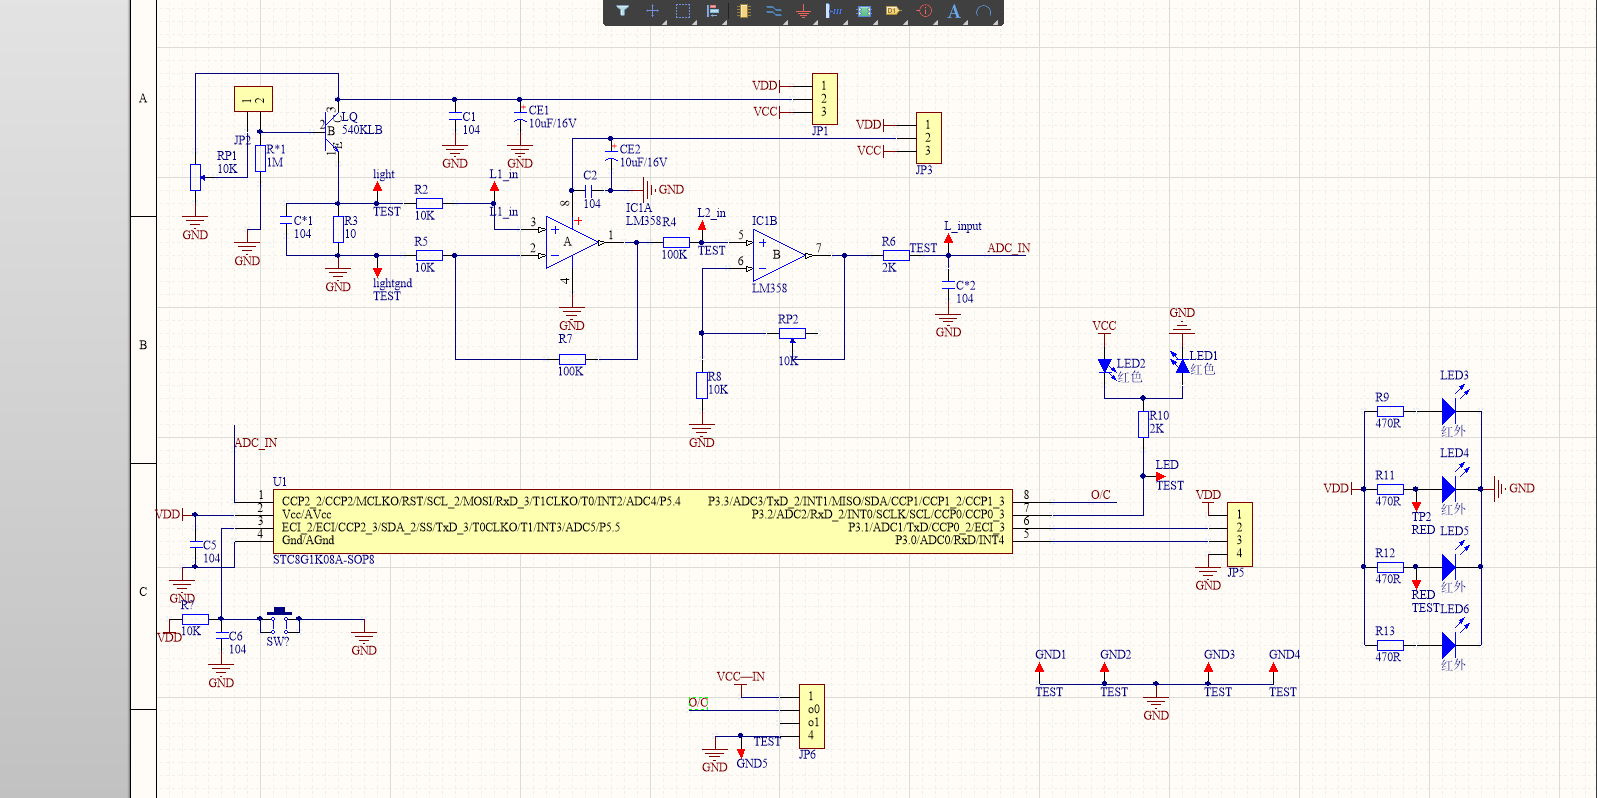Select the SW? push button symbol

[x=279, y=619]
